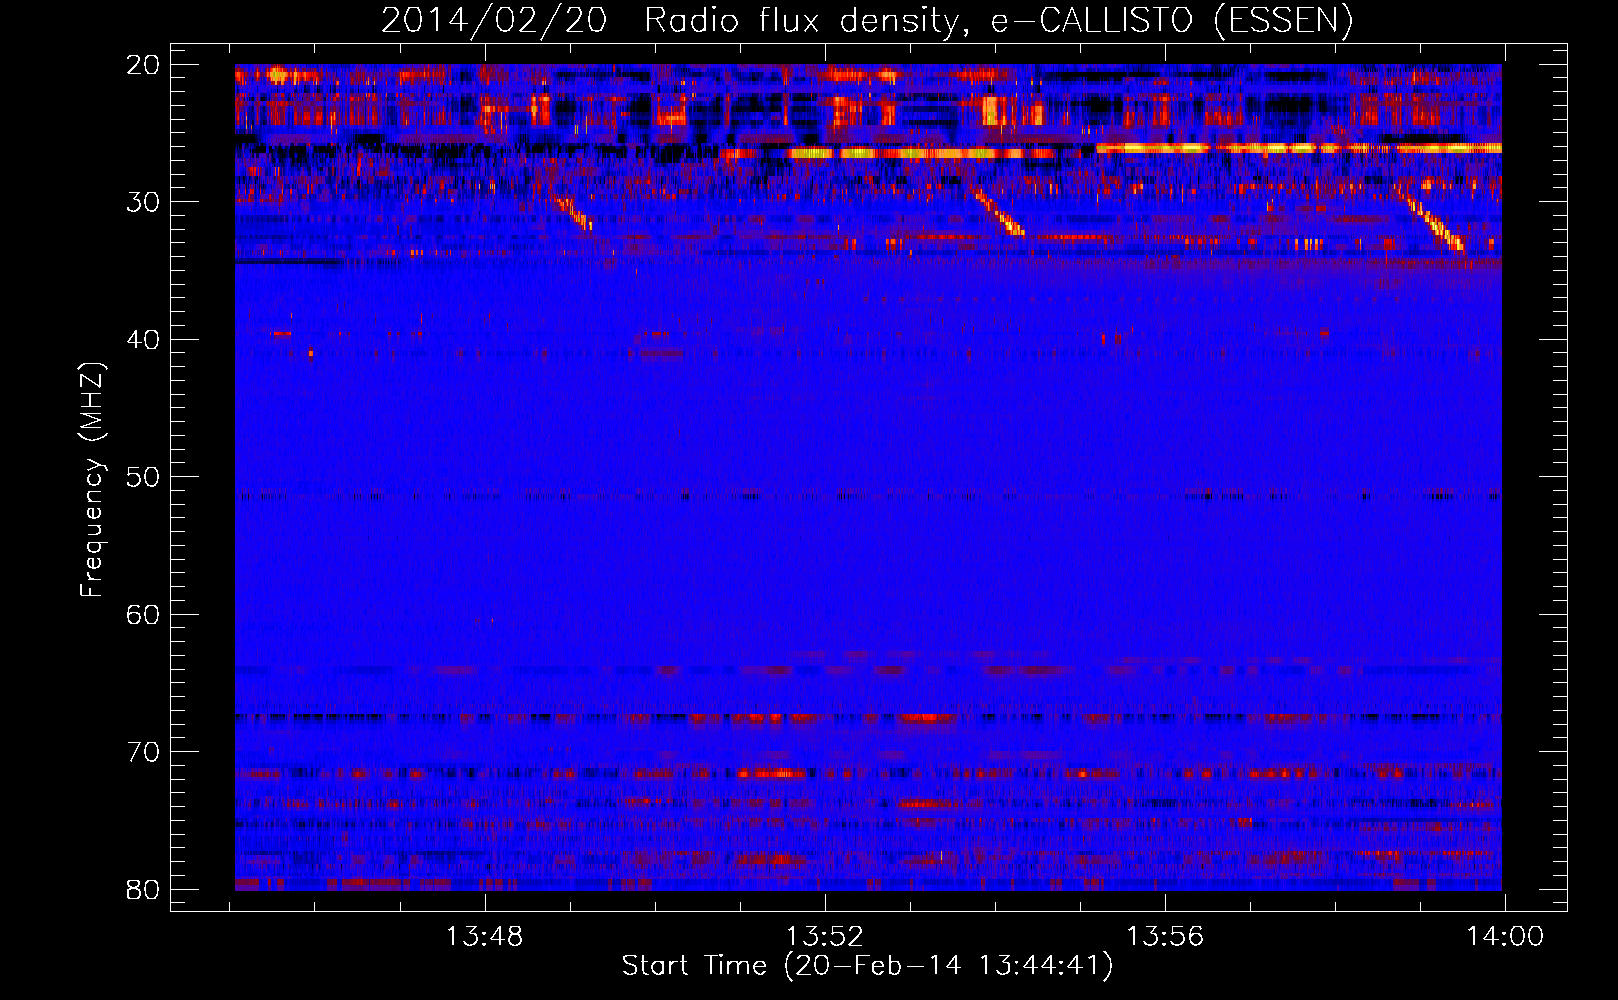This screenshot has width=1618, height=1000.
Task: Click the frequency tick label 80
Action: coord(143,889)
